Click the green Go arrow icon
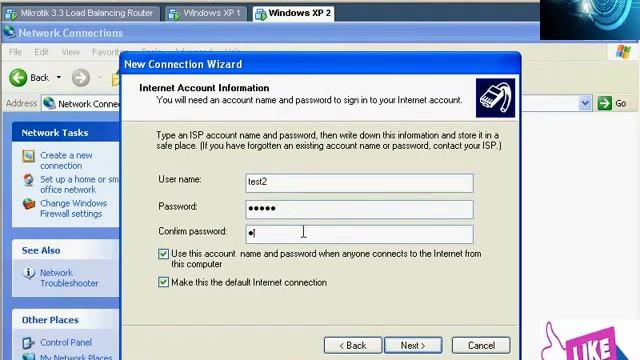The width and height of the screenshot is (640, 360). [604, 103]
